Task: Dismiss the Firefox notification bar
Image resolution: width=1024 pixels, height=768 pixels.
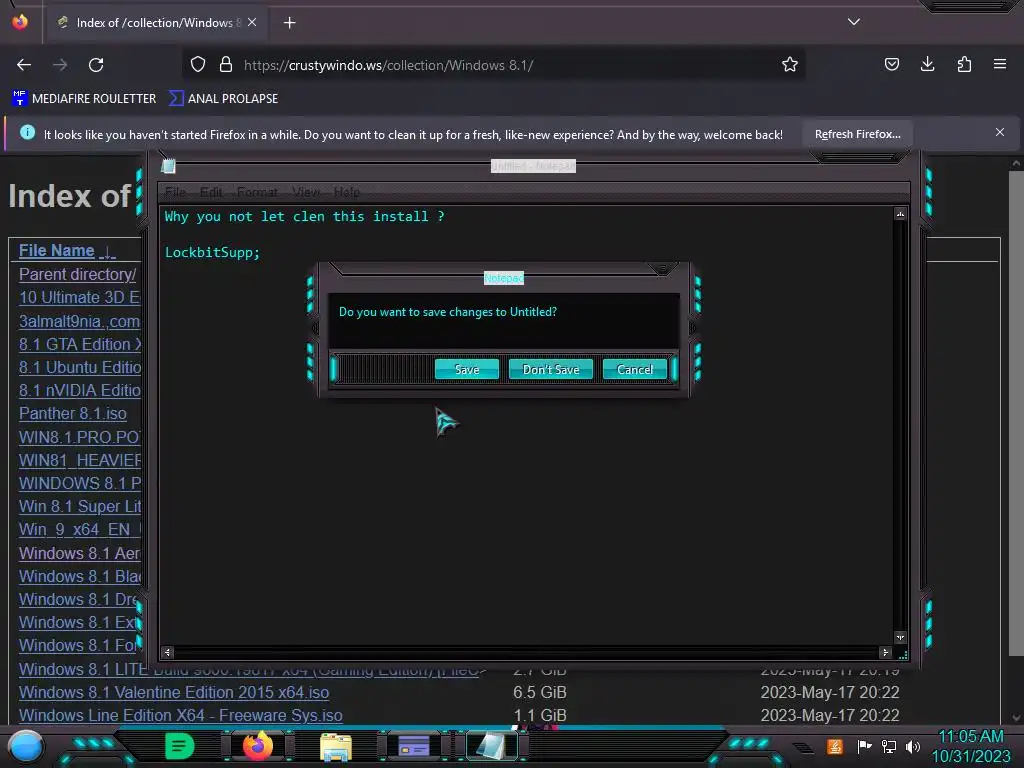Action: [999, 133]
